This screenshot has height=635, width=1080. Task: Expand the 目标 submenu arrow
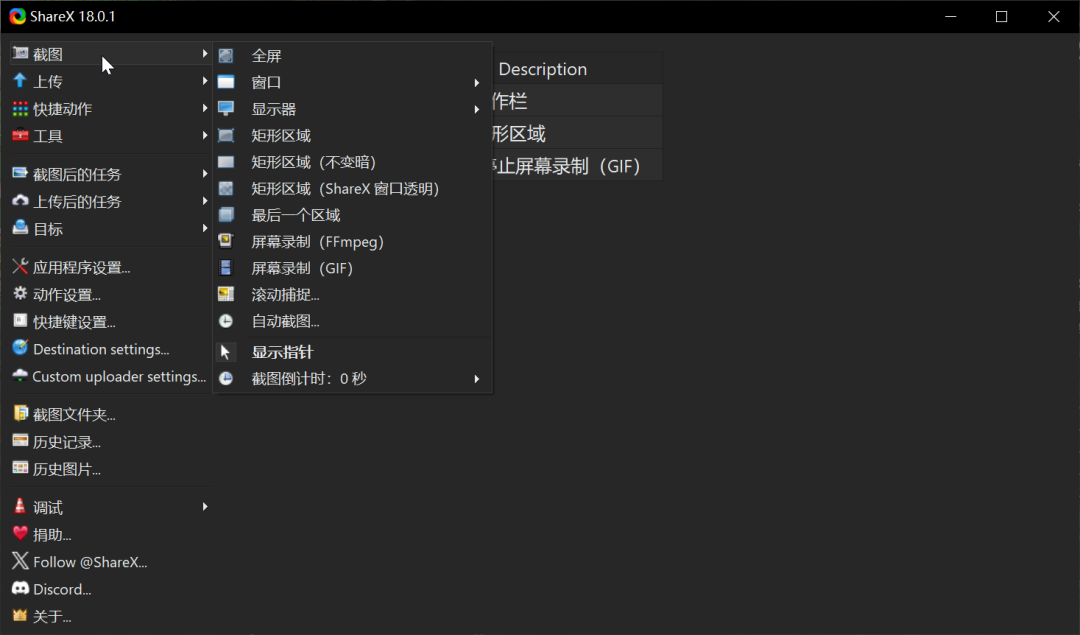pos(205,228)
